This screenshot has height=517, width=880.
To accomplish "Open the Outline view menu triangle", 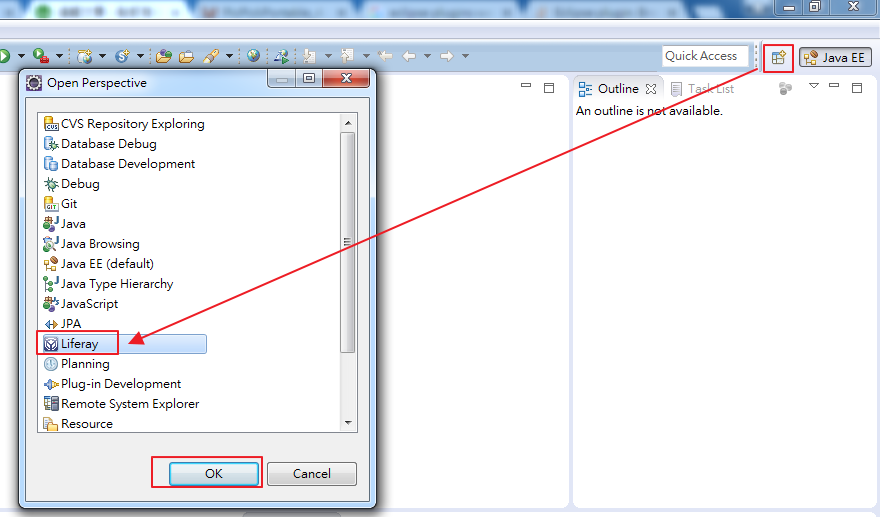I will (x=814, y=86).
